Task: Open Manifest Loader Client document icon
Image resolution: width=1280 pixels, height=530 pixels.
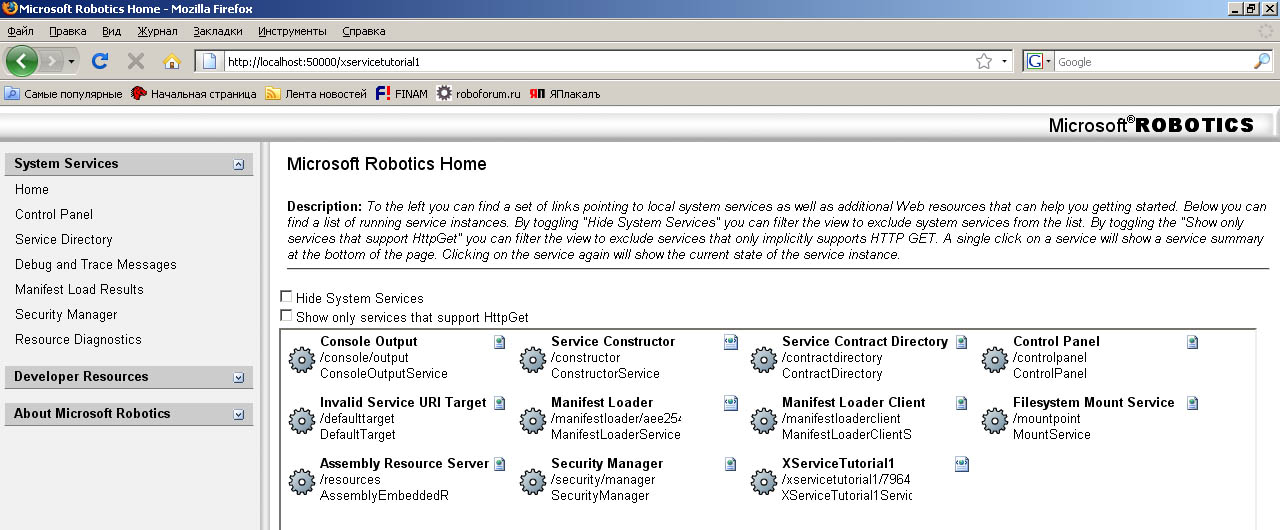Action: (962, 403)
